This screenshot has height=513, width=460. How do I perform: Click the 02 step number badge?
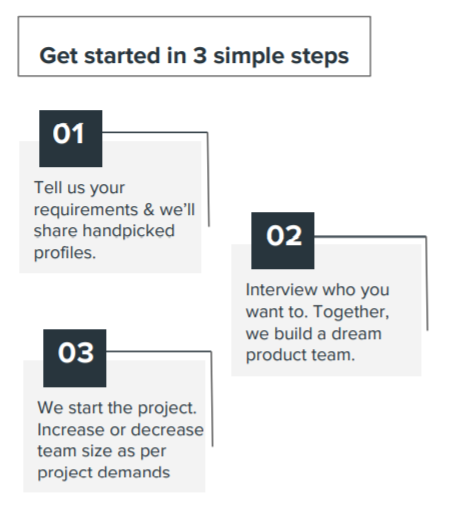[x=283, y=240]
